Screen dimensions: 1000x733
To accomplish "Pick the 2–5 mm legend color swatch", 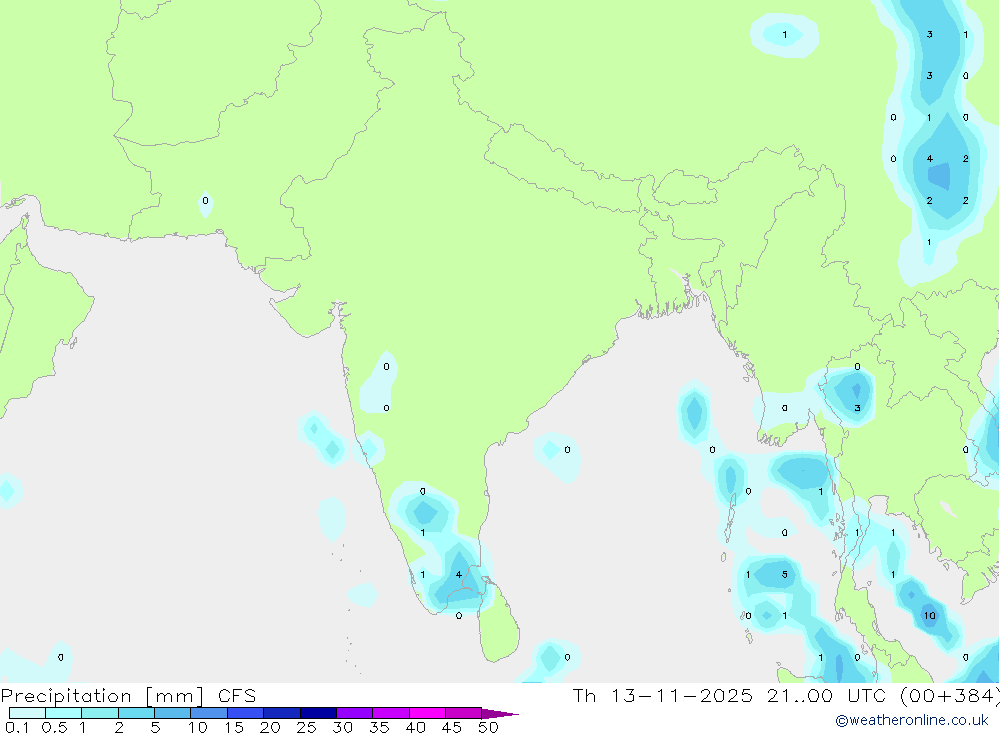I will pyautogui.click(x=136, y=713).
